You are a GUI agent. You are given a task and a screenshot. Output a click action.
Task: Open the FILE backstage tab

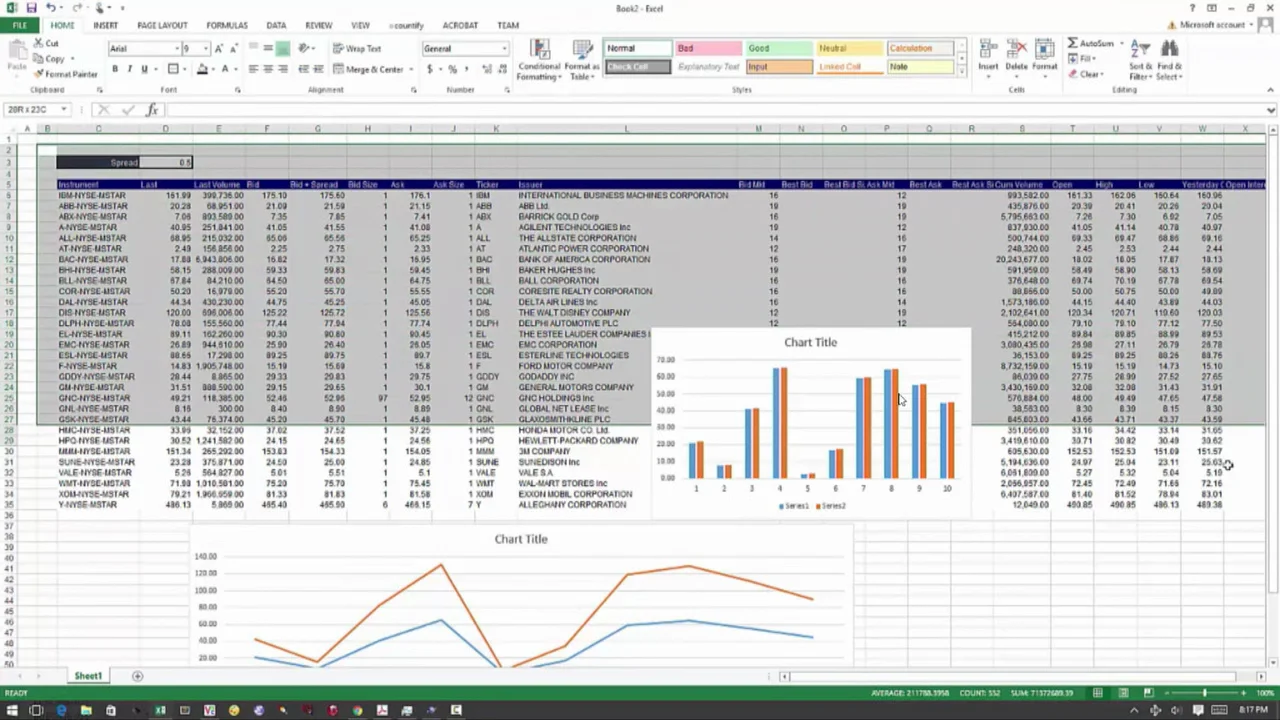point(19,25)
